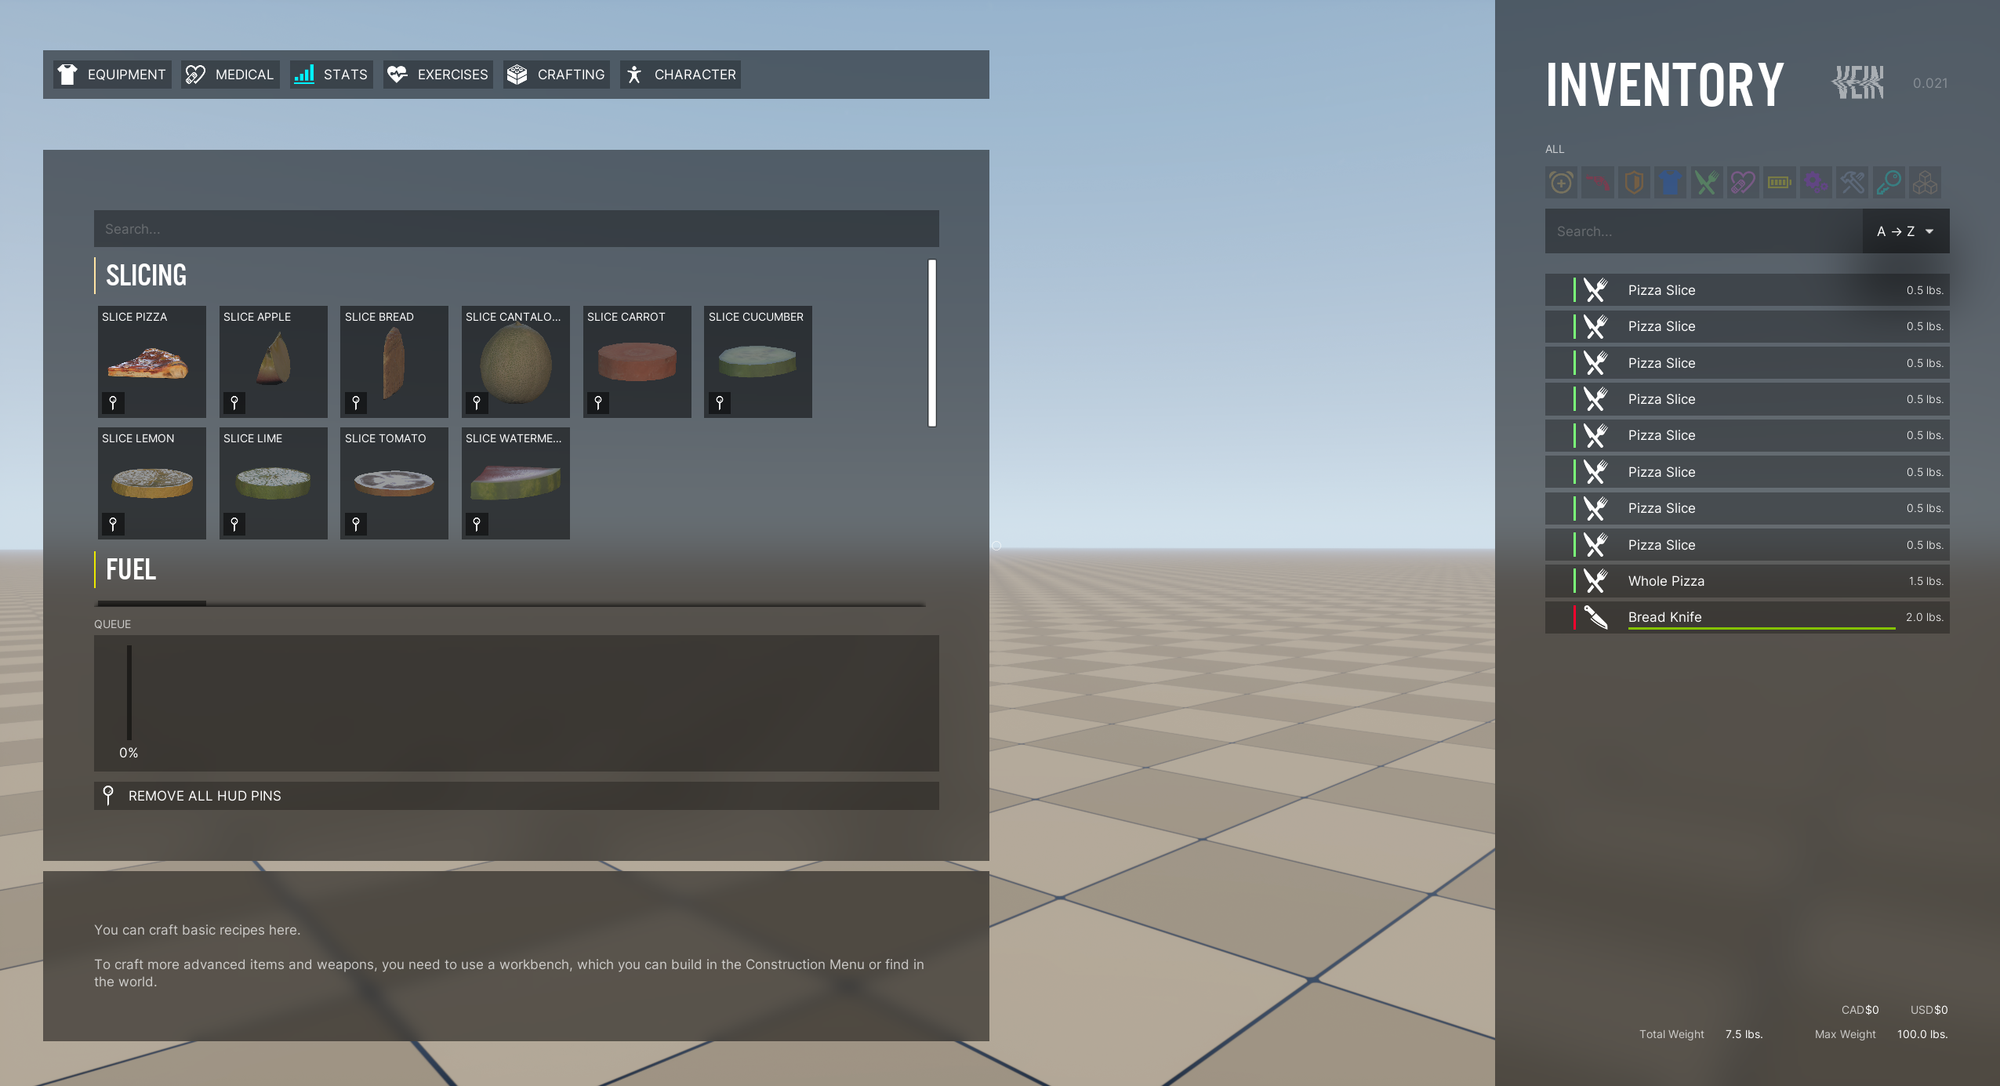Open the A to Z sort dropdown
Image resolution: width=2000 pixels, height=1086 pixels.
click(x=1905, y=231)
